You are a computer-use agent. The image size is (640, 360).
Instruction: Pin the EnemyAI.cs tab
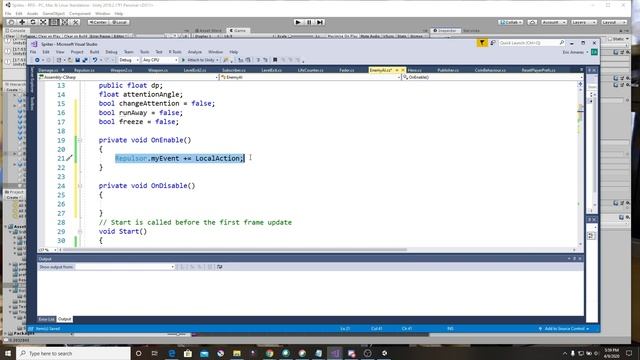coord(397,70)
